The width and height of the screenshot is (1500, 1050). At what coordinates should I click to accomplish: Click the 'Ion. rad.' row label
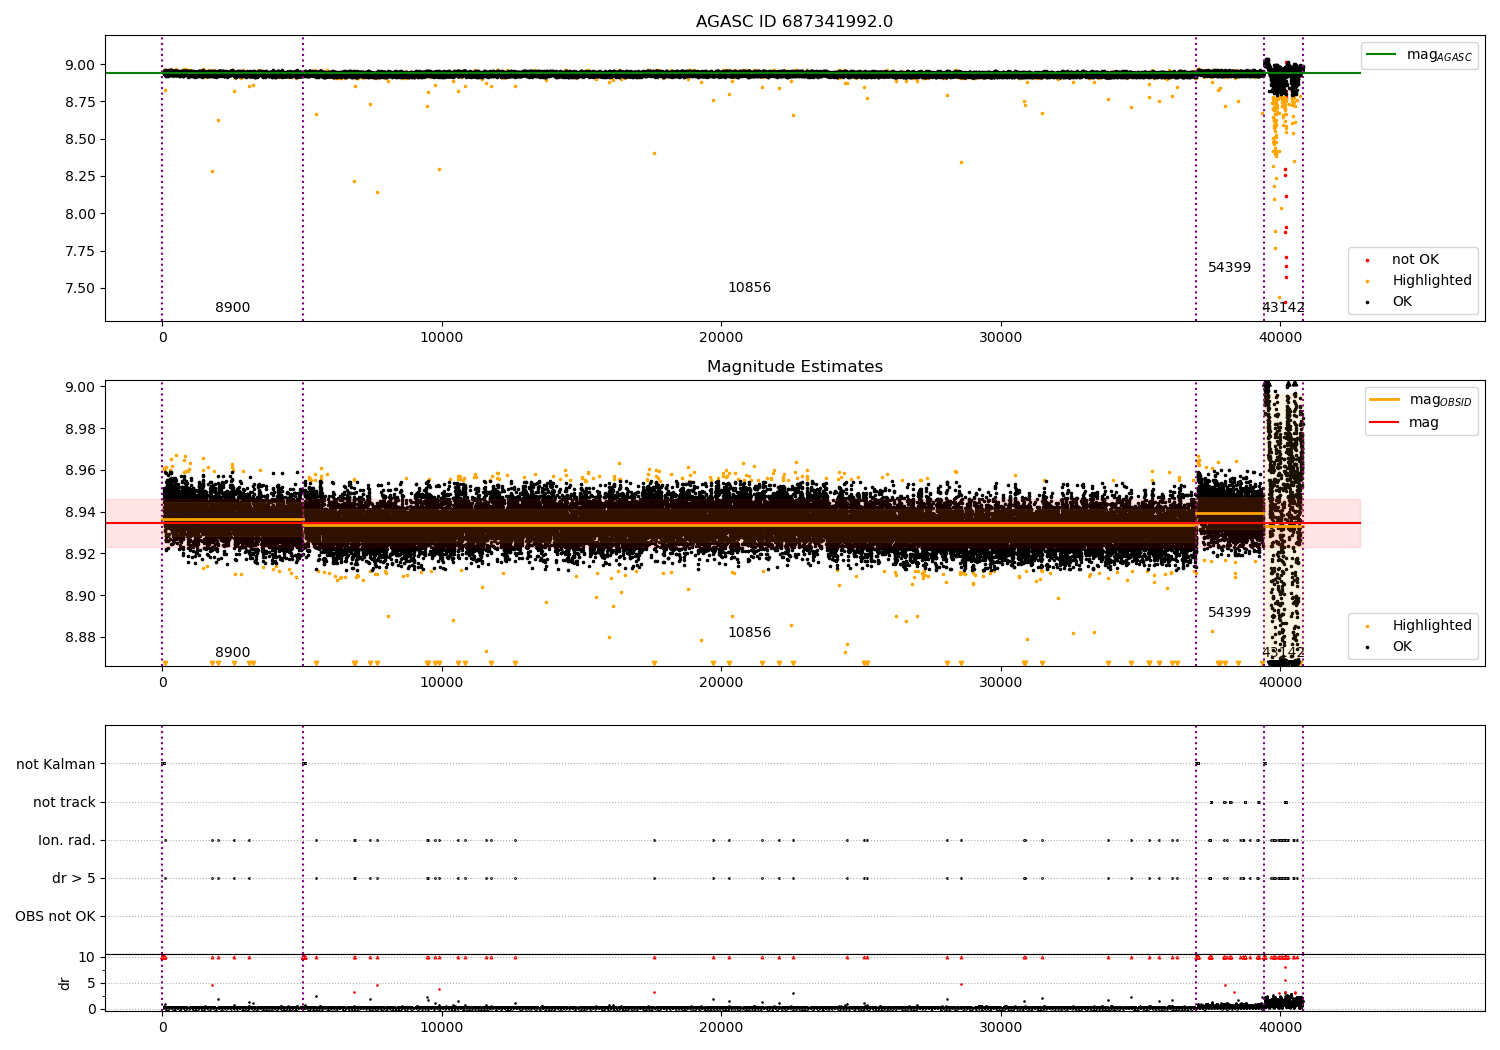[x=67, y=840]
